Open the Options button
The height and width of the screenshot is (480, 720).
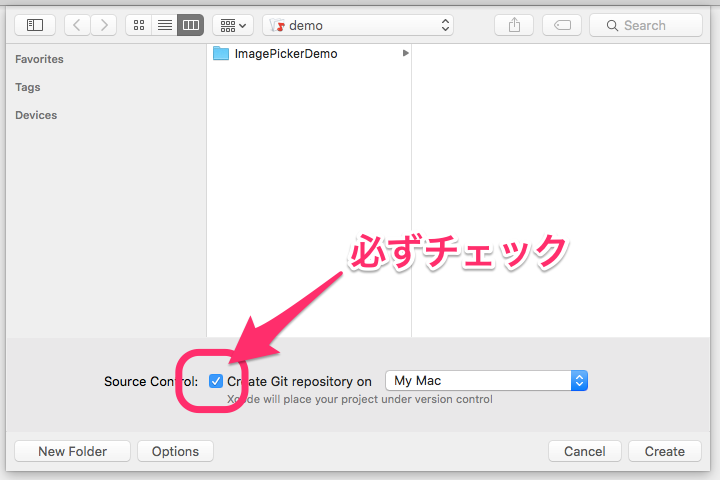(x=175, y=452)
